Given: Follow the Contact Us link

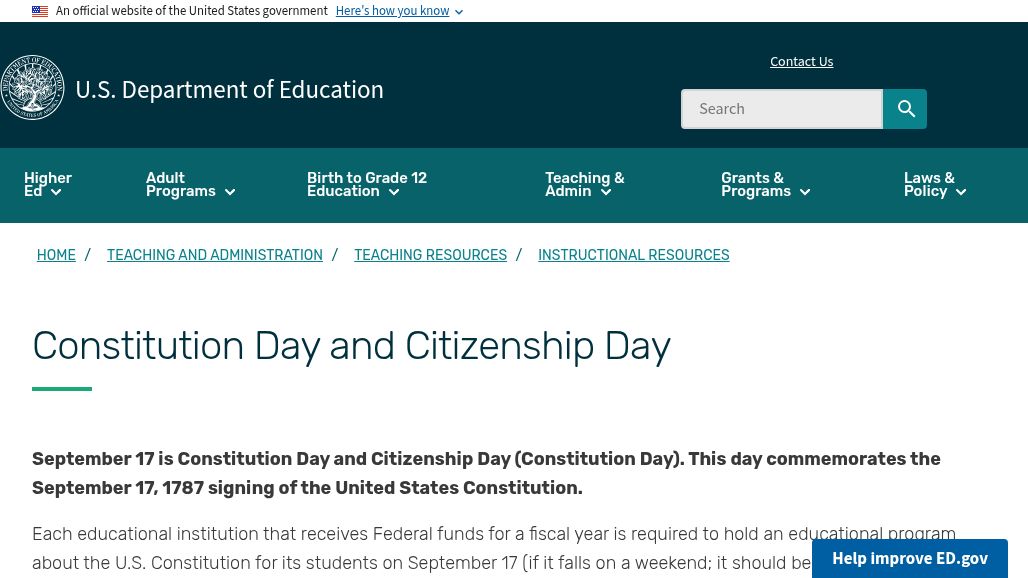Looking at the screenshot, I should pyautogui.click(x=801, y=62).
